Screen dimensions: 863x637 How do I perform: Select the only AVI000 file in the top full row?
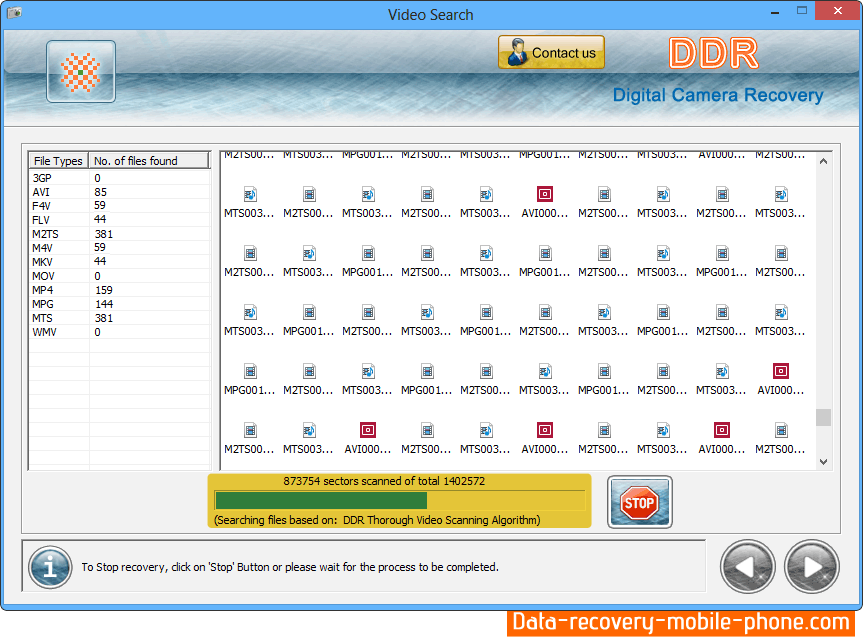pyautogui.click(x=544, y=202)
